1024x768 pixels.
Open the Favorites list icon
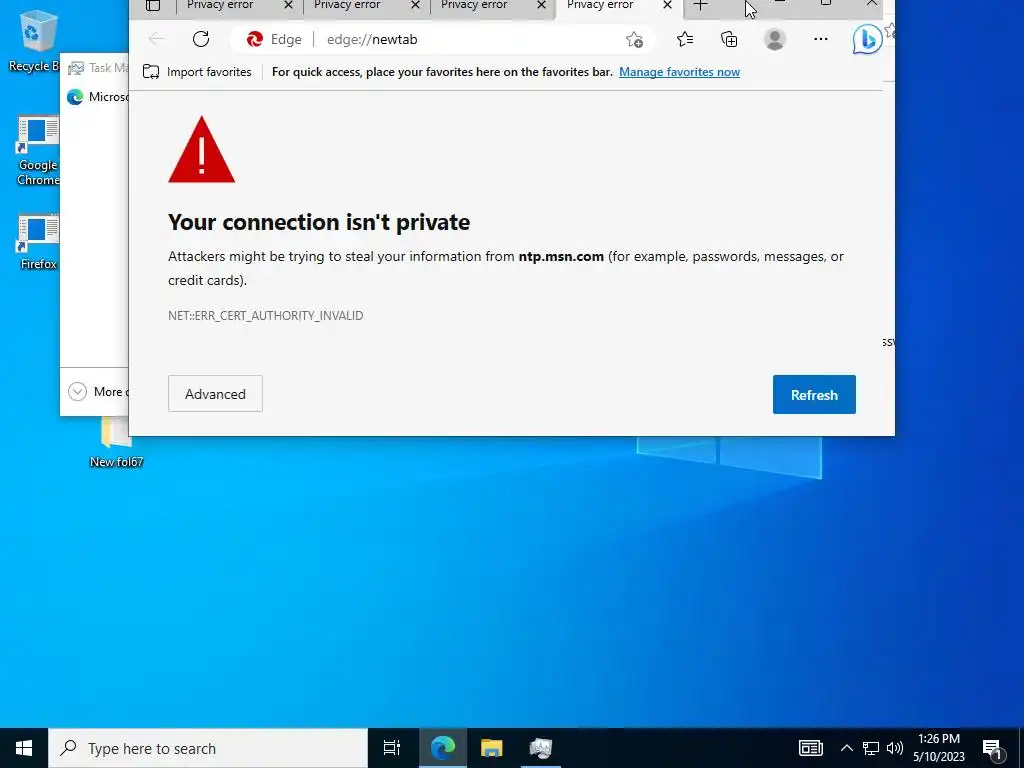pyautogui.click(x=684, y=39)
